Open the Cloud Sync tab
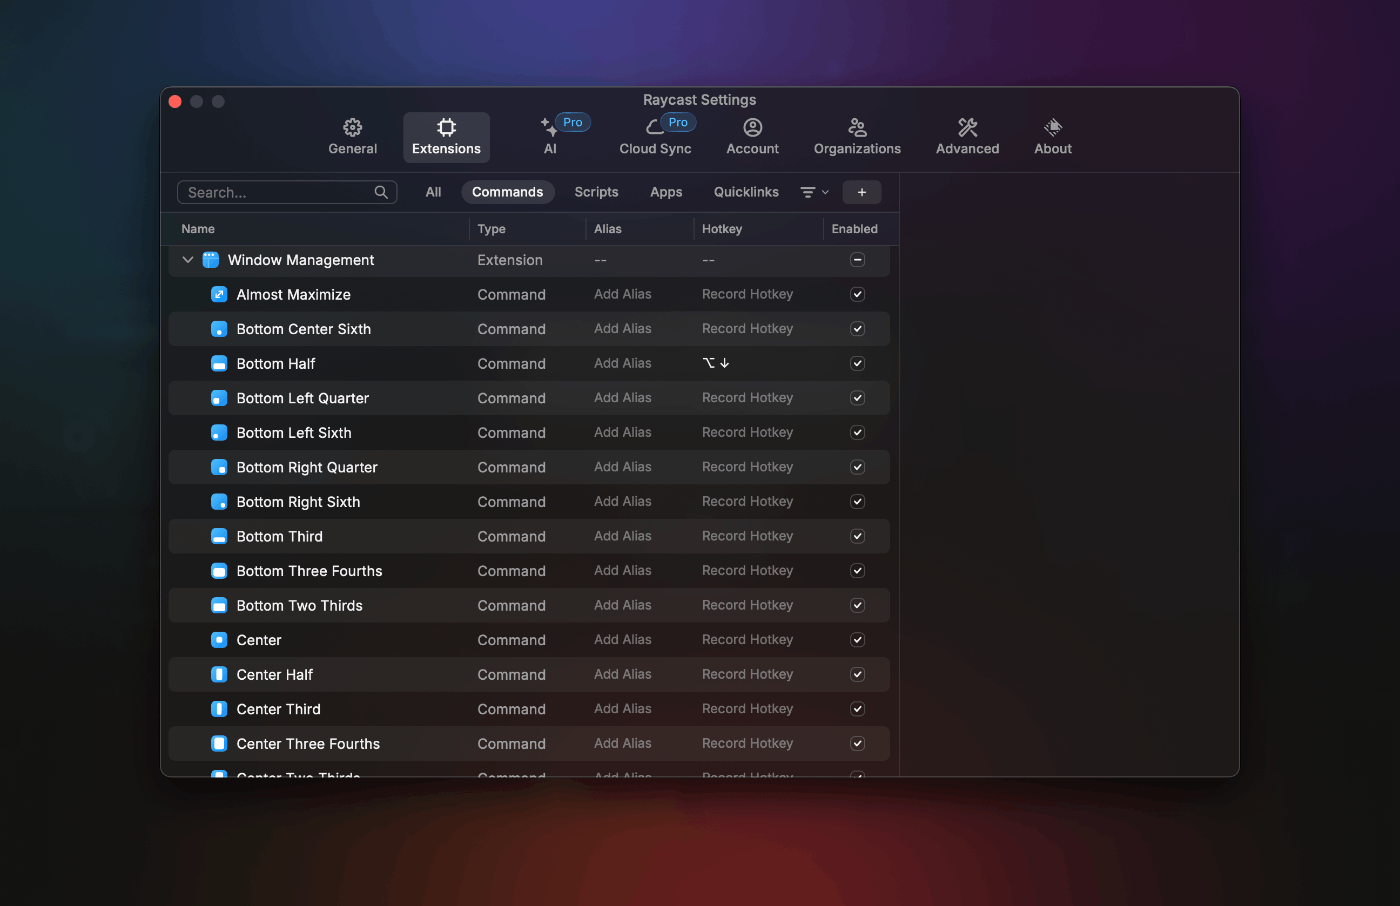Viewport: 1400px width, 906px height. [x=655, y=137]
